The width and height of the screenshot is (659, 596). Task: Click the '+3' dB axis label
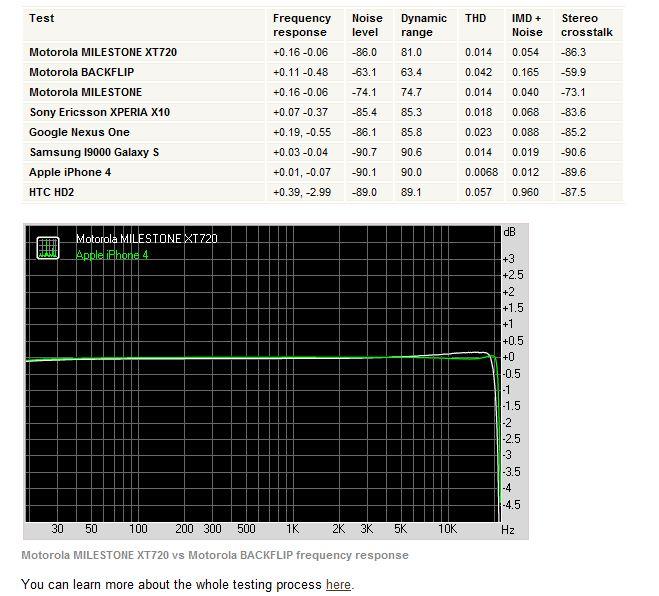coord(509,259)
